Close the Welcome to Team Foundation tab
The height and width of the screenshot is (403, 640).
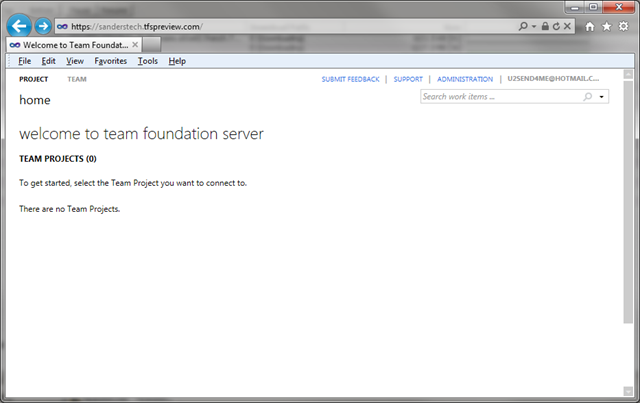click(x=136, y=45)
